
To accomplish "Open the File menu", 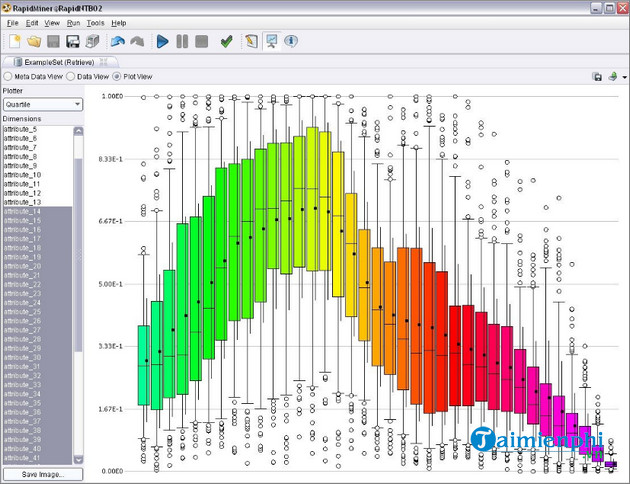I will [12, 23].
